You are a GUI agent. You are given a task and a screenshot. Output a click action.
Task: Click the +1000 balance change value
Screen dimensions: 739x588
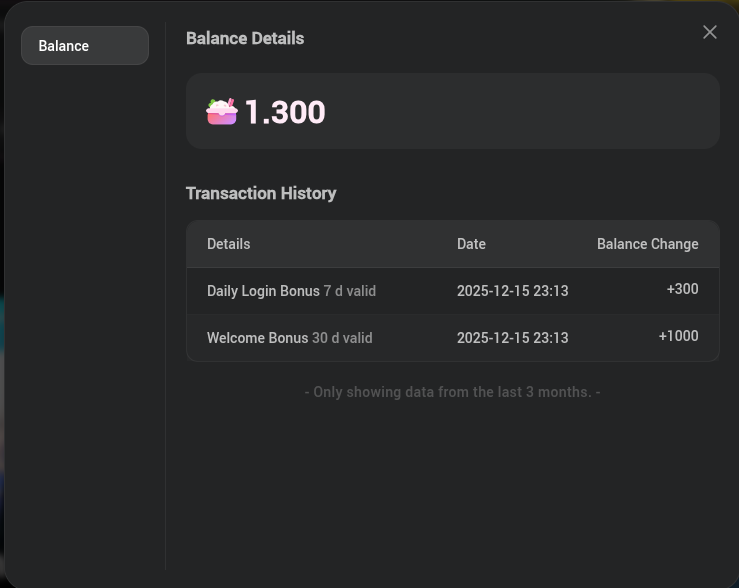[x=678, y=336]
